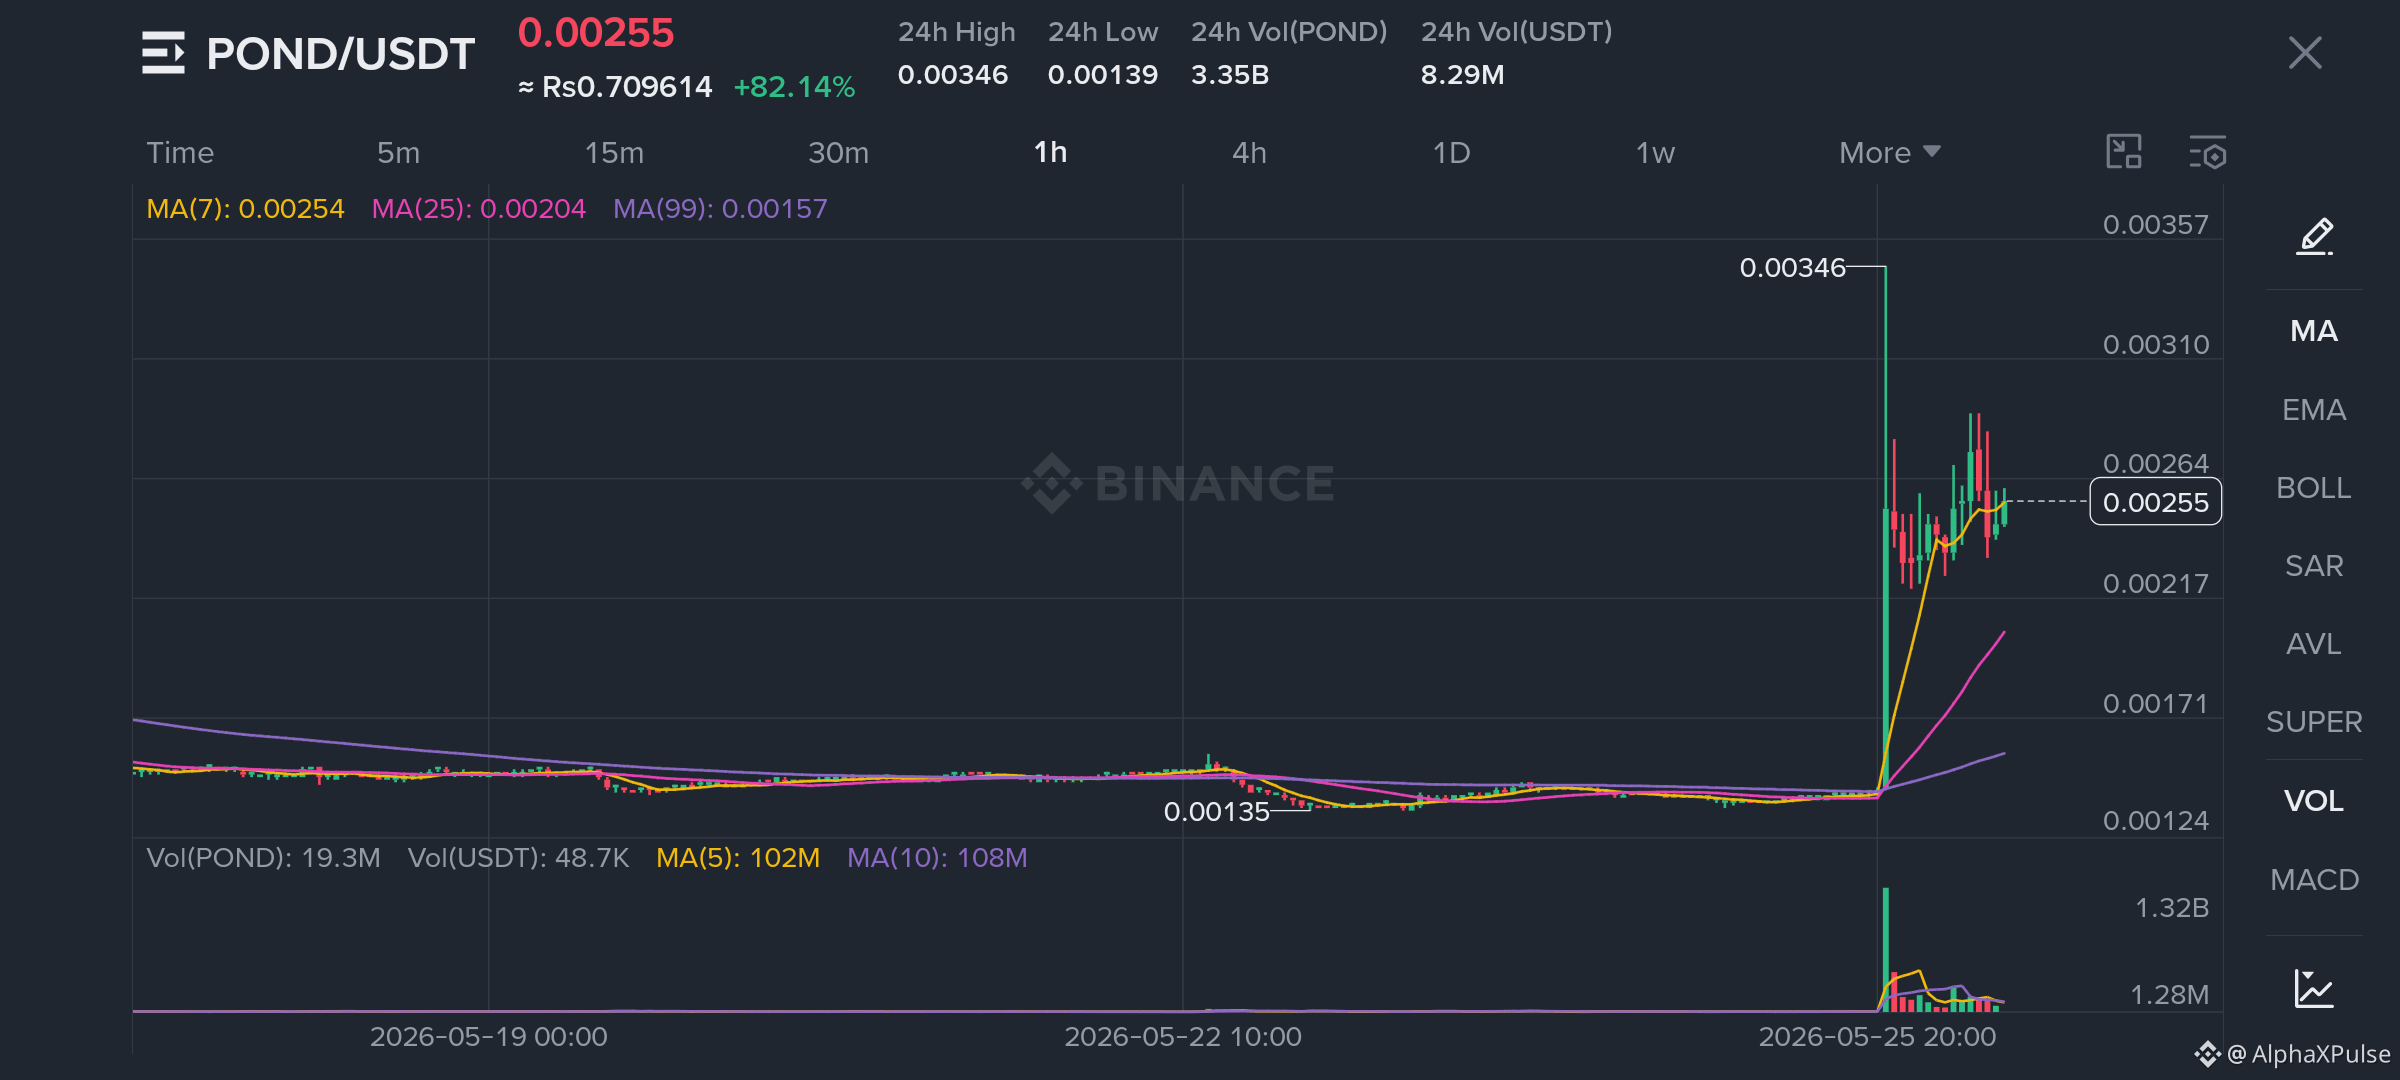The image size is (2400, 1080).
Task: Close the chart with the X icon
Action: tap(2305, 53)
